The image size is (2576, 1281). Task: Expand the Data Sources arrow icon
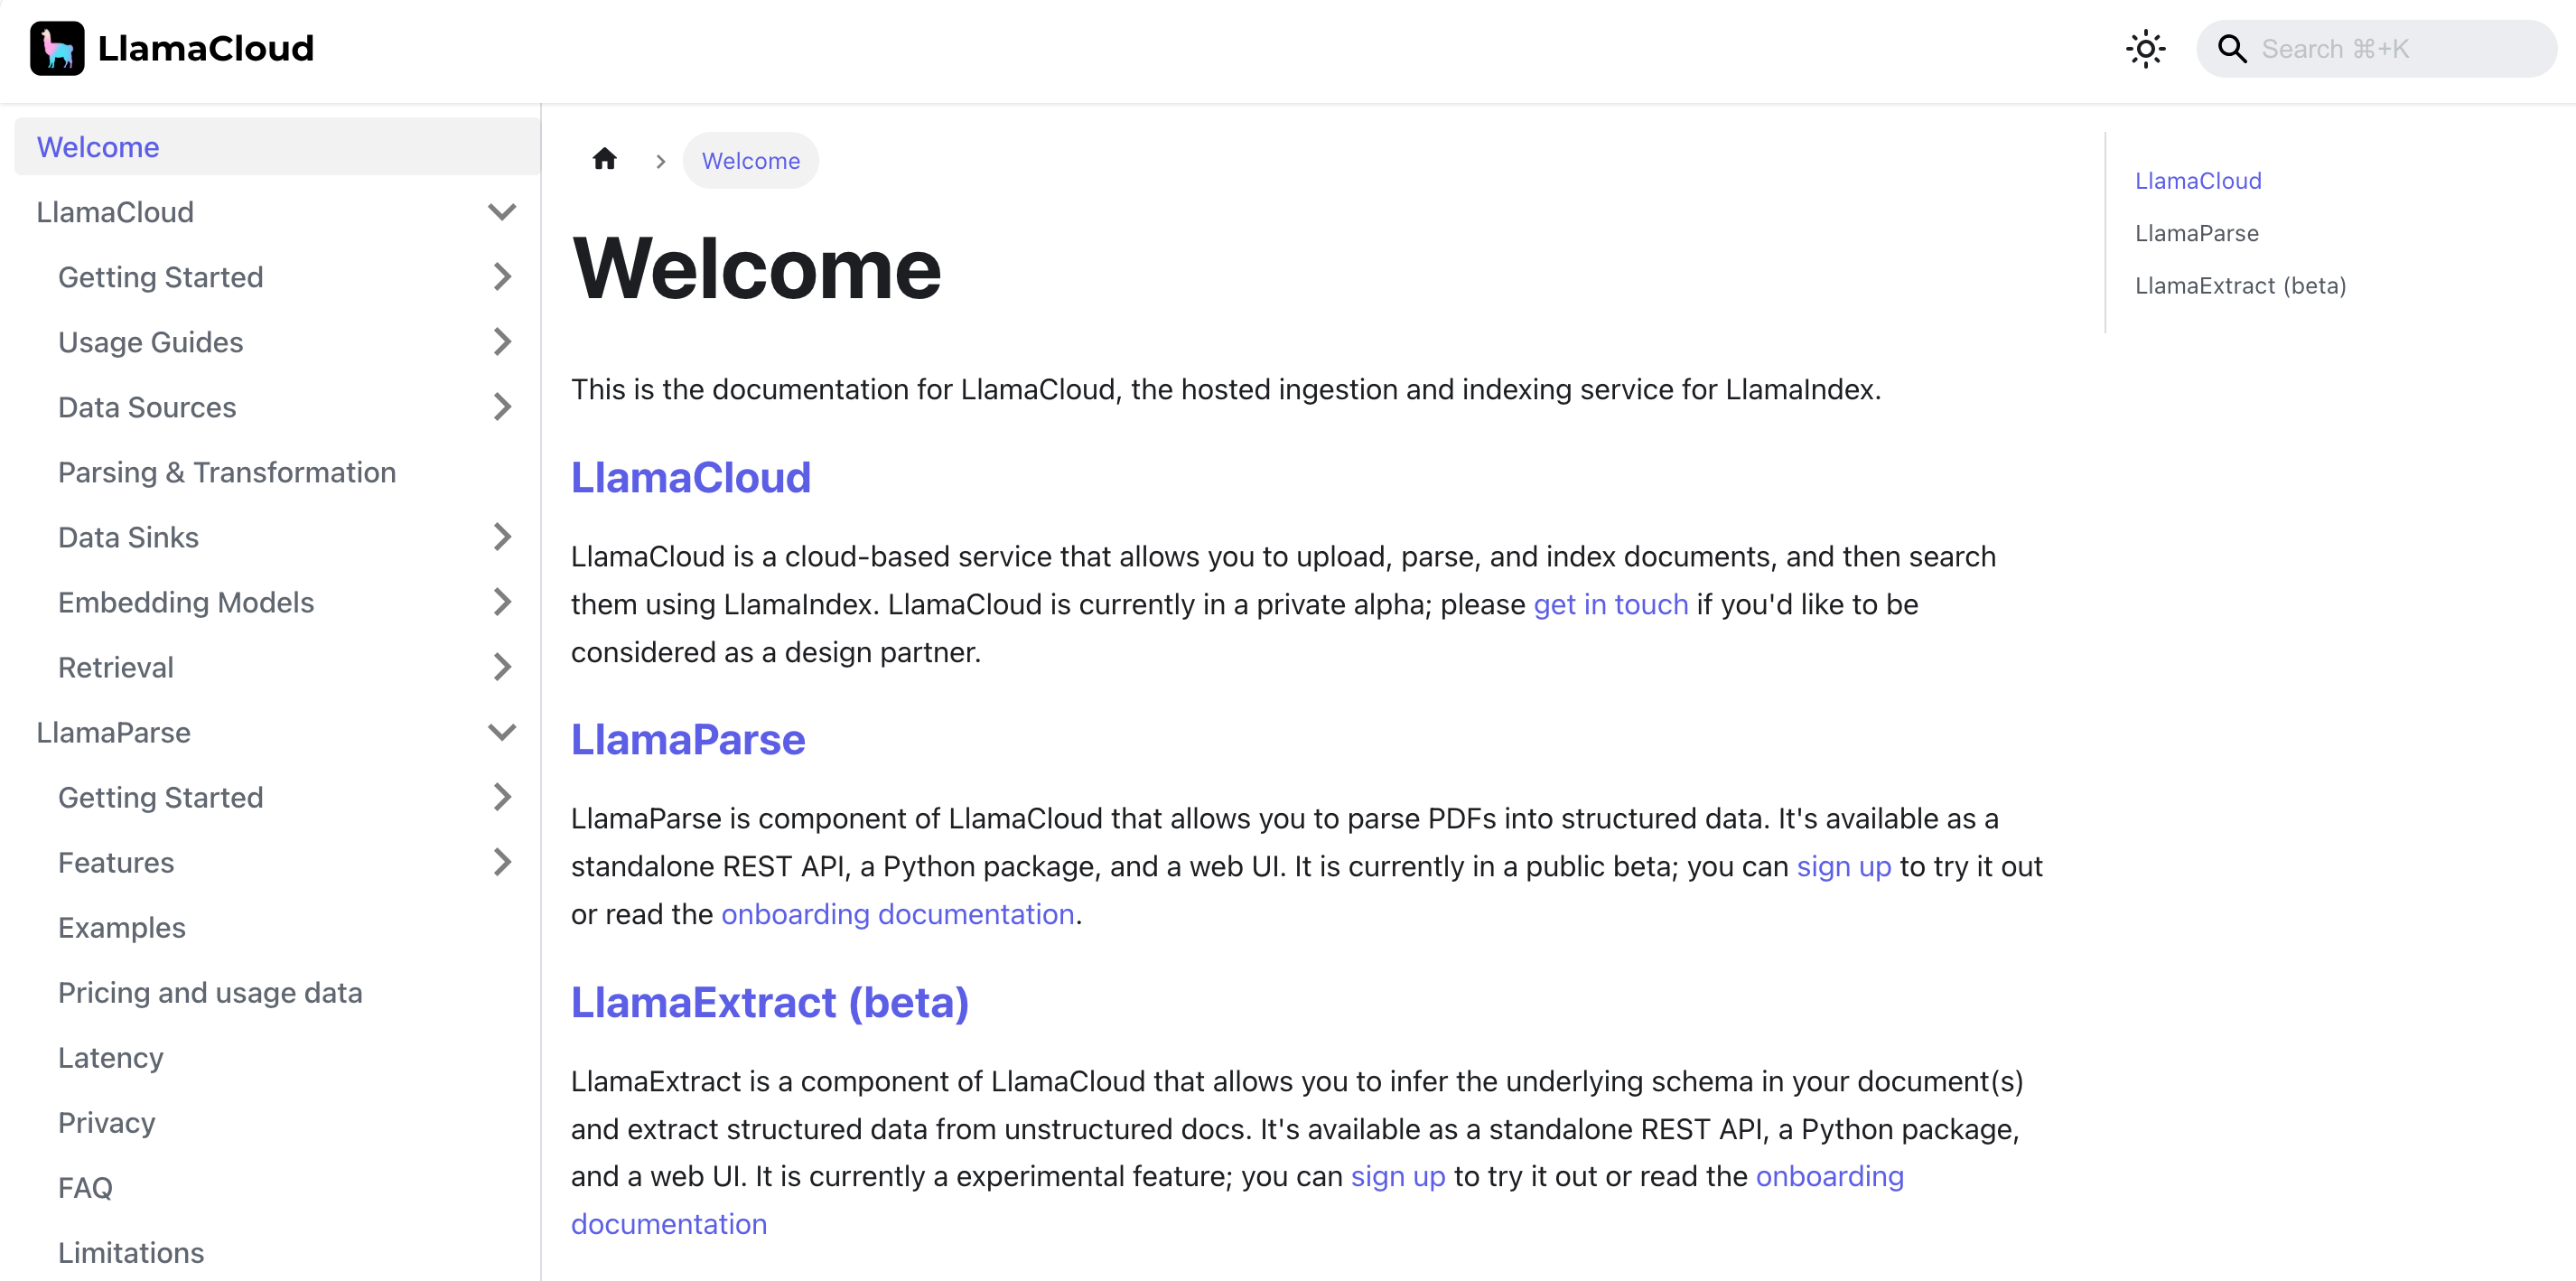point(502,407)
